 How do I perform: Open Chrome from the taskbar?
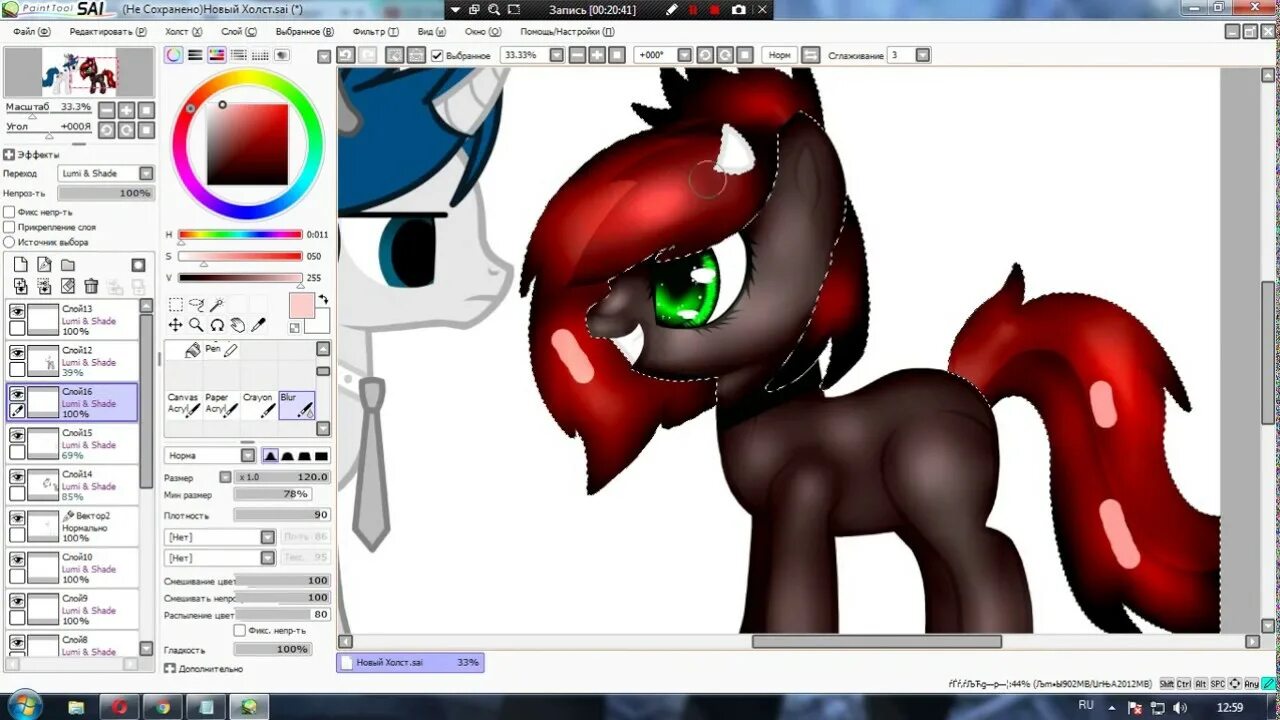click(162, 707)
